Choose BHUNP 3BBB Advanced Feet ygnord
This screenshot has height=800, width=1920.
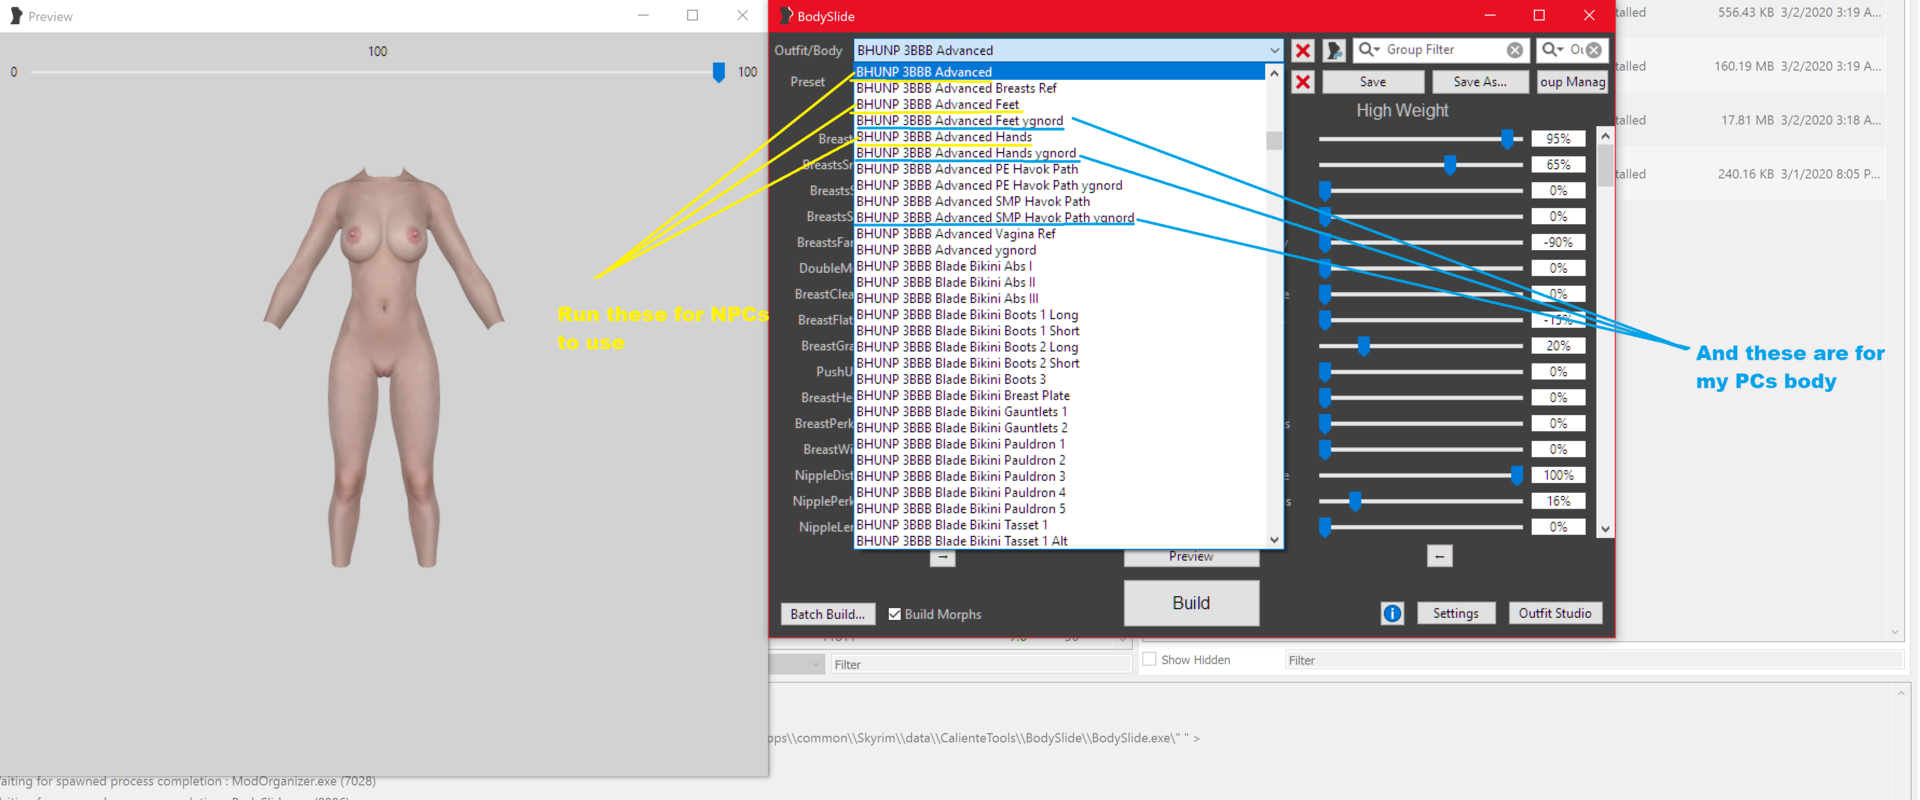coord(1060,120)
